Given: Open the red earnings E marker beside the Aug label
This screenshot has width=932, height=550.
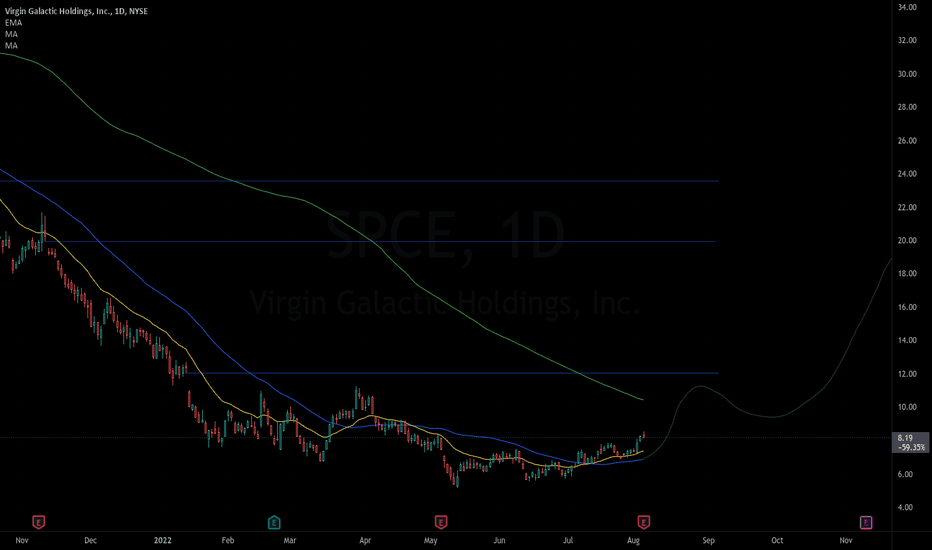Looking at the screenshot, I should (x=643, y=523).
